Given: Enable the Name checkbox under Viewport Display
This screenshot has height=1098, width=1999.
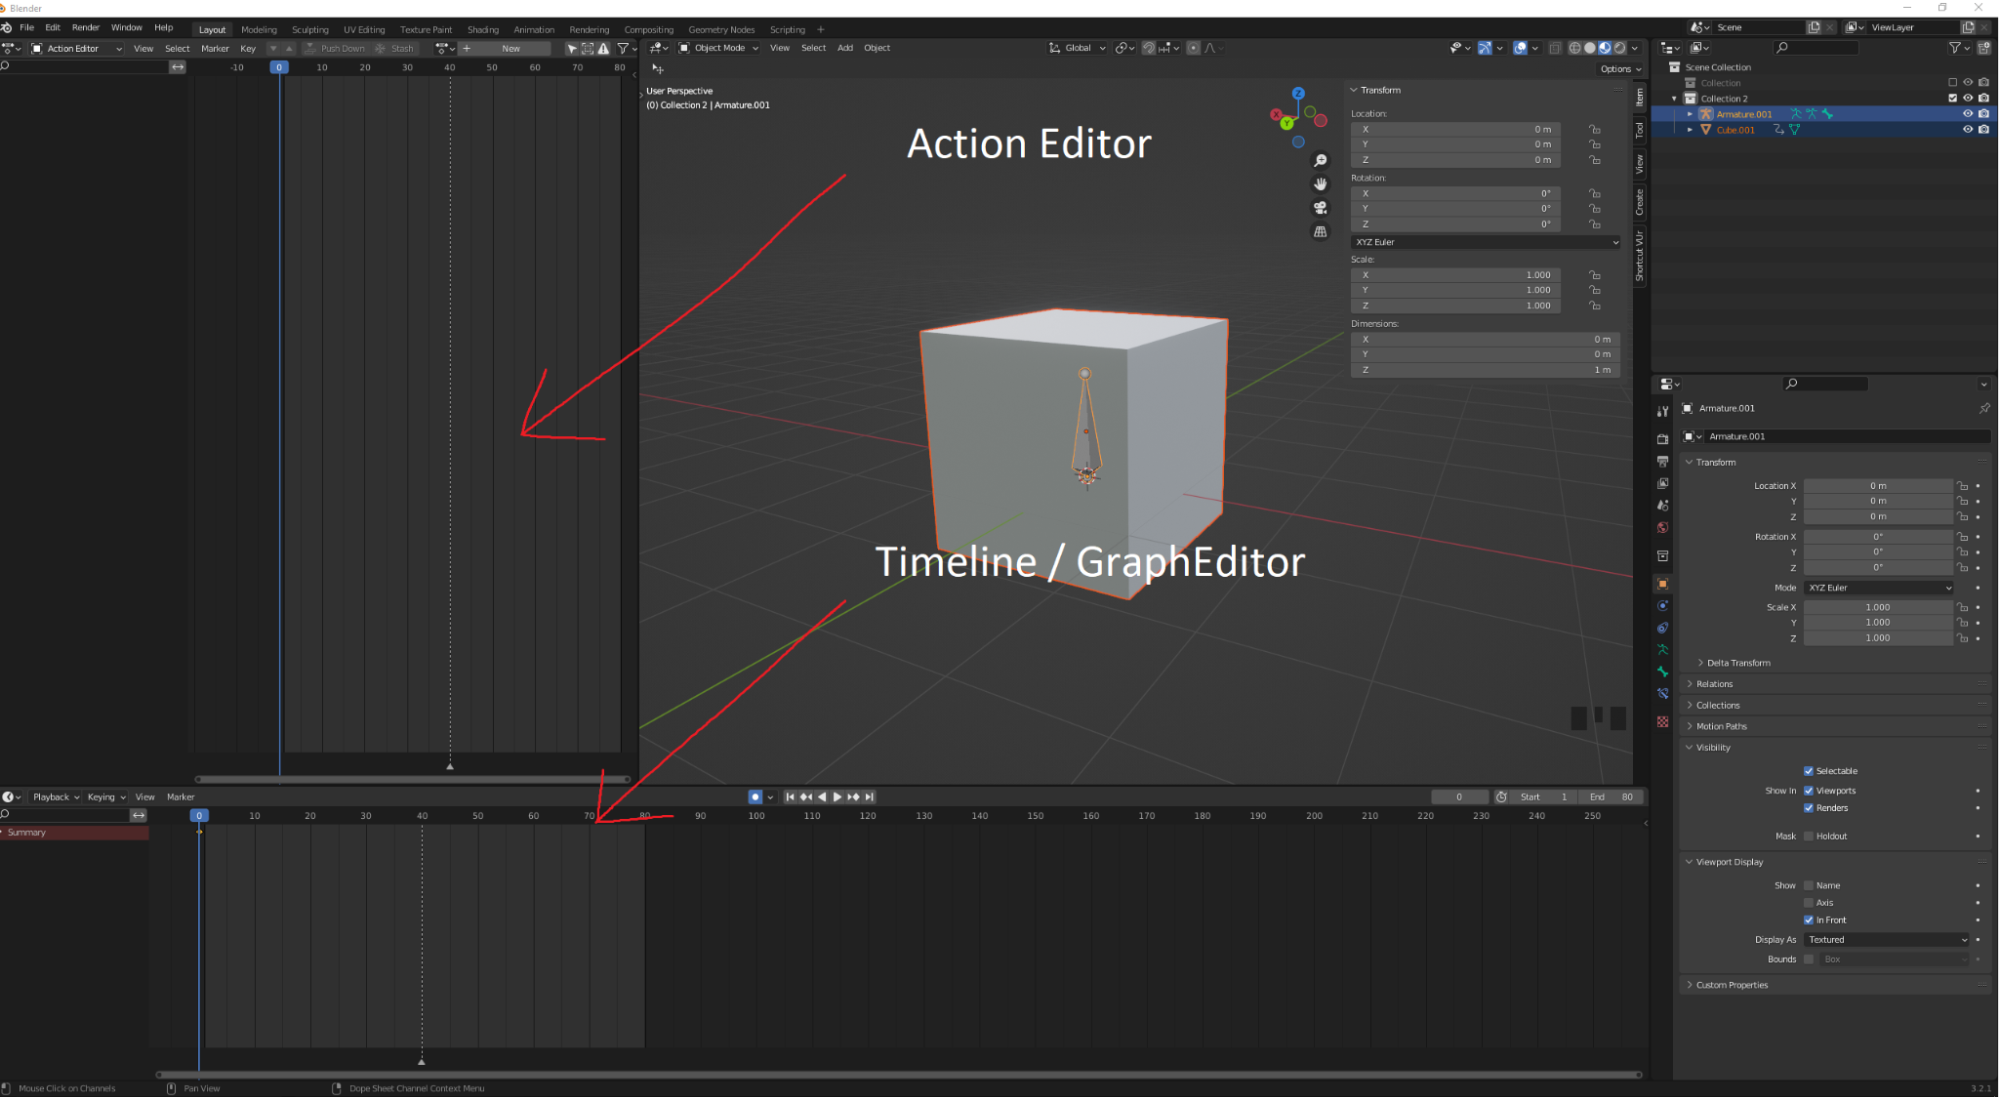Looking at the screenshot, I should point(1809,885).
